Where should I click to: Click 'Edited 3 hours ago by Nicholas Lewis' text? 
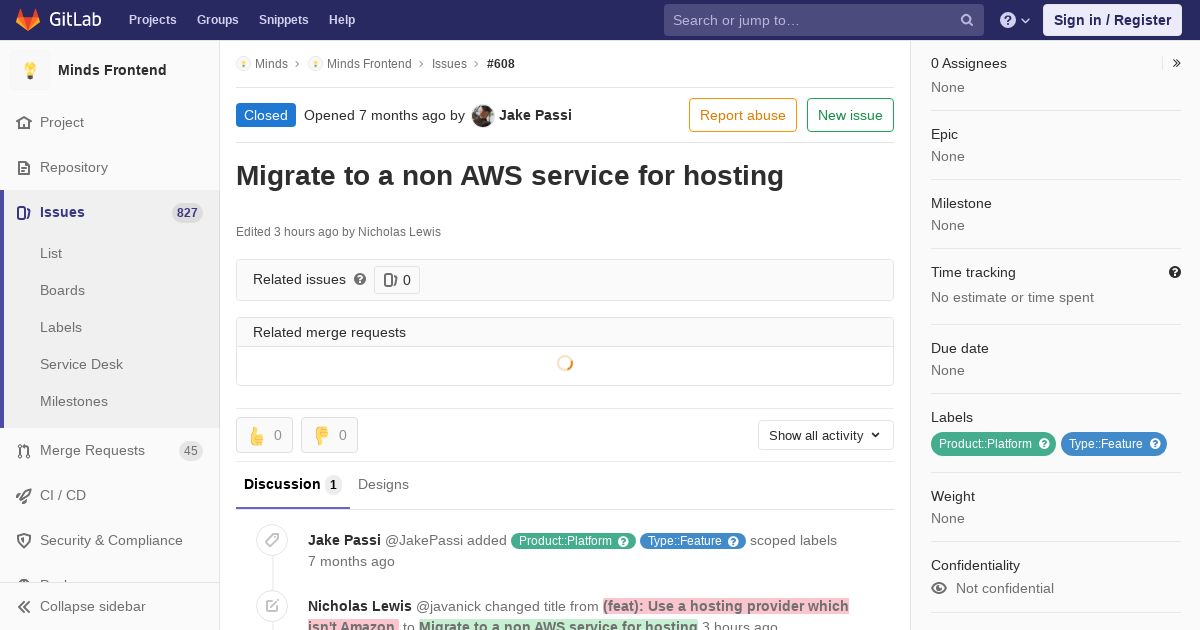338,232
